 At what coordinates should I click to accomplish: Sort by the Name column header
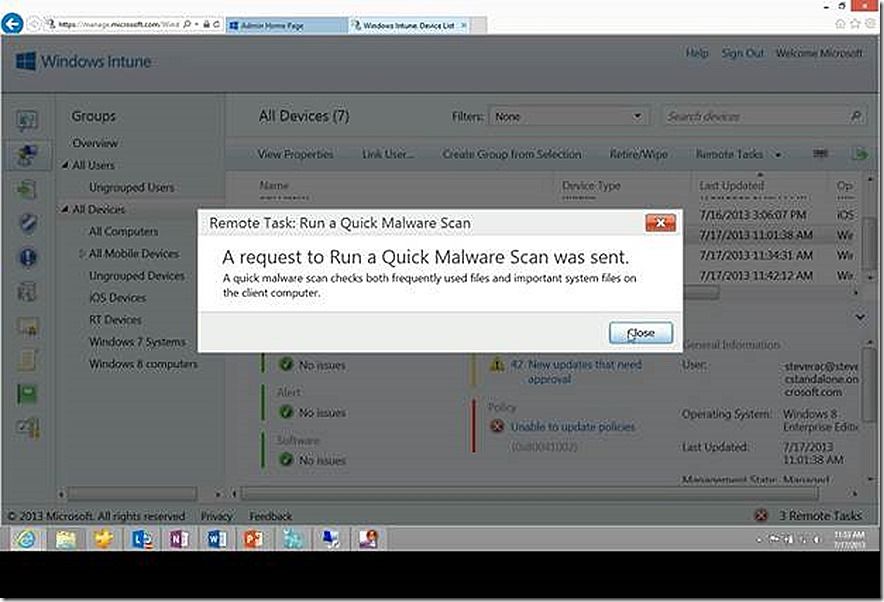(x=274, y=185)
